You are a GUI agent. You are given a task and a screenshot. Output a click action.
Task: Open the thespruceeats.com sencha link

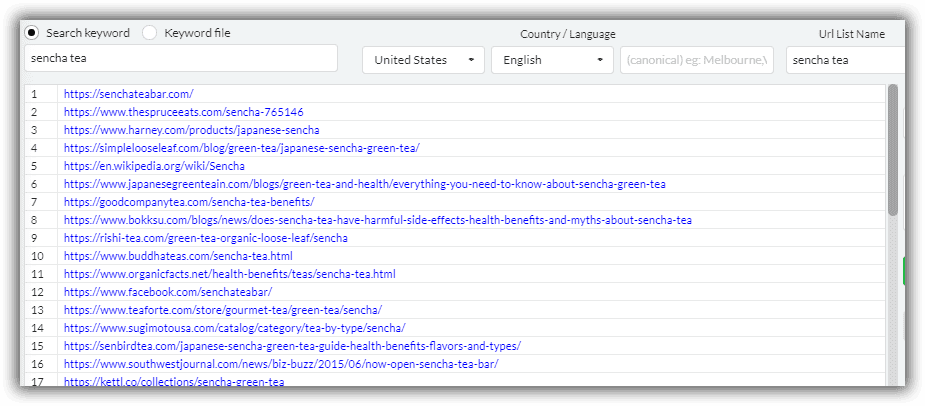[x=183, y=112]
